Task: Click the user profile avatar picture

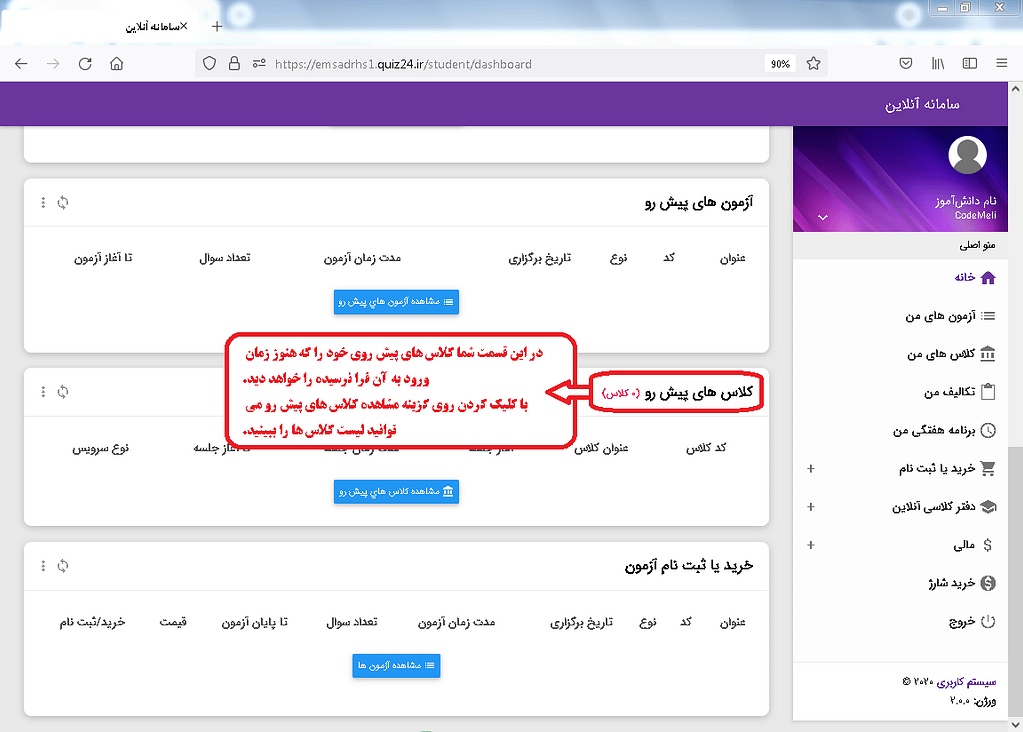Action: [966, 155]
